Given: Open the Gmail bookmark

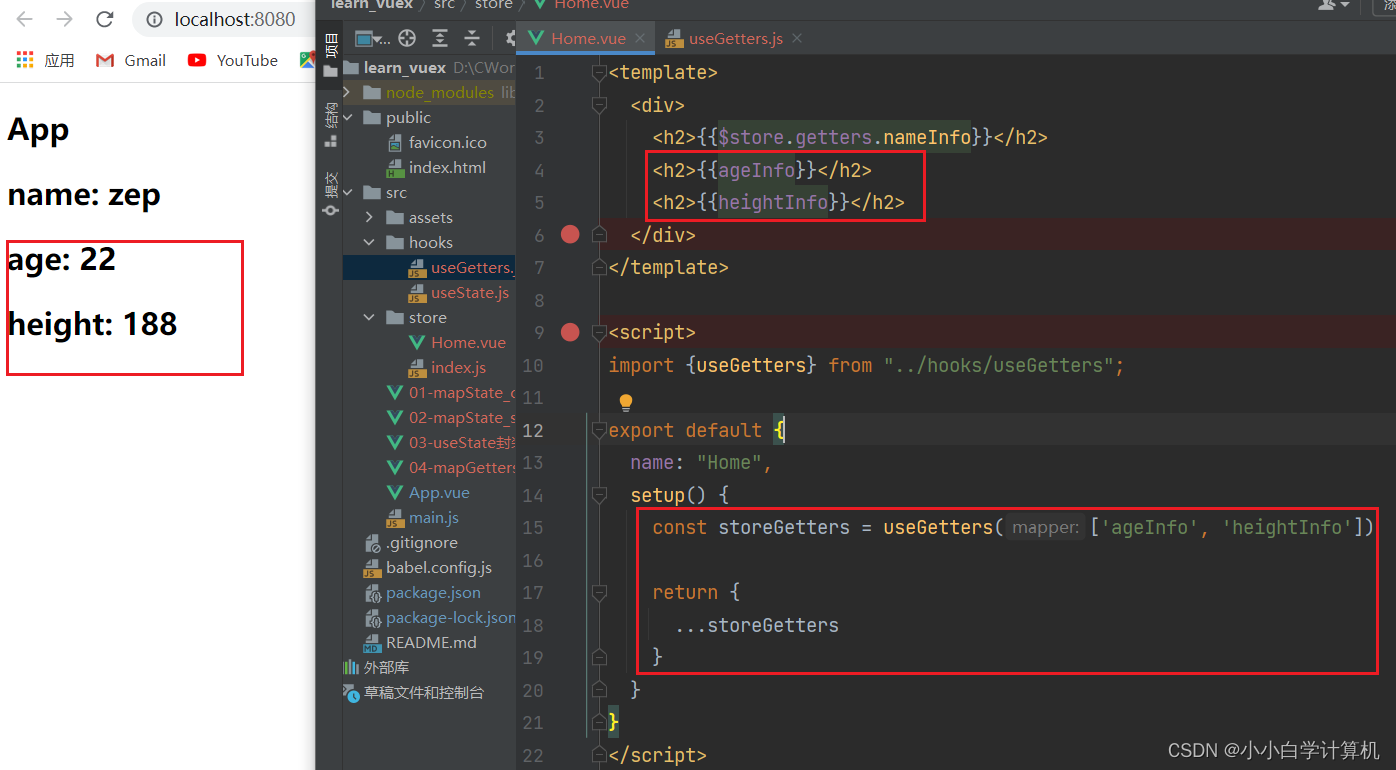Looking at the screenshot, I should point(131,60).
